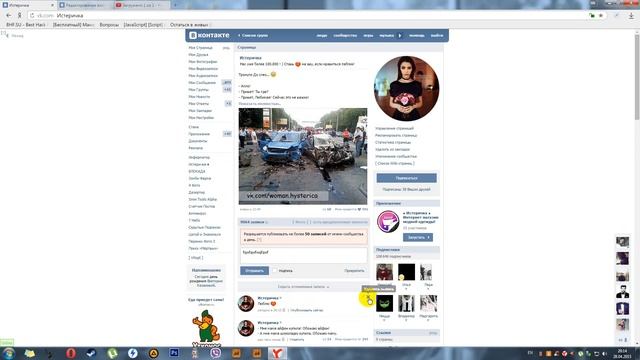Open игры in VK header
Screen dimensions: 640x360
pyautogui.click(x=368, y=36)
